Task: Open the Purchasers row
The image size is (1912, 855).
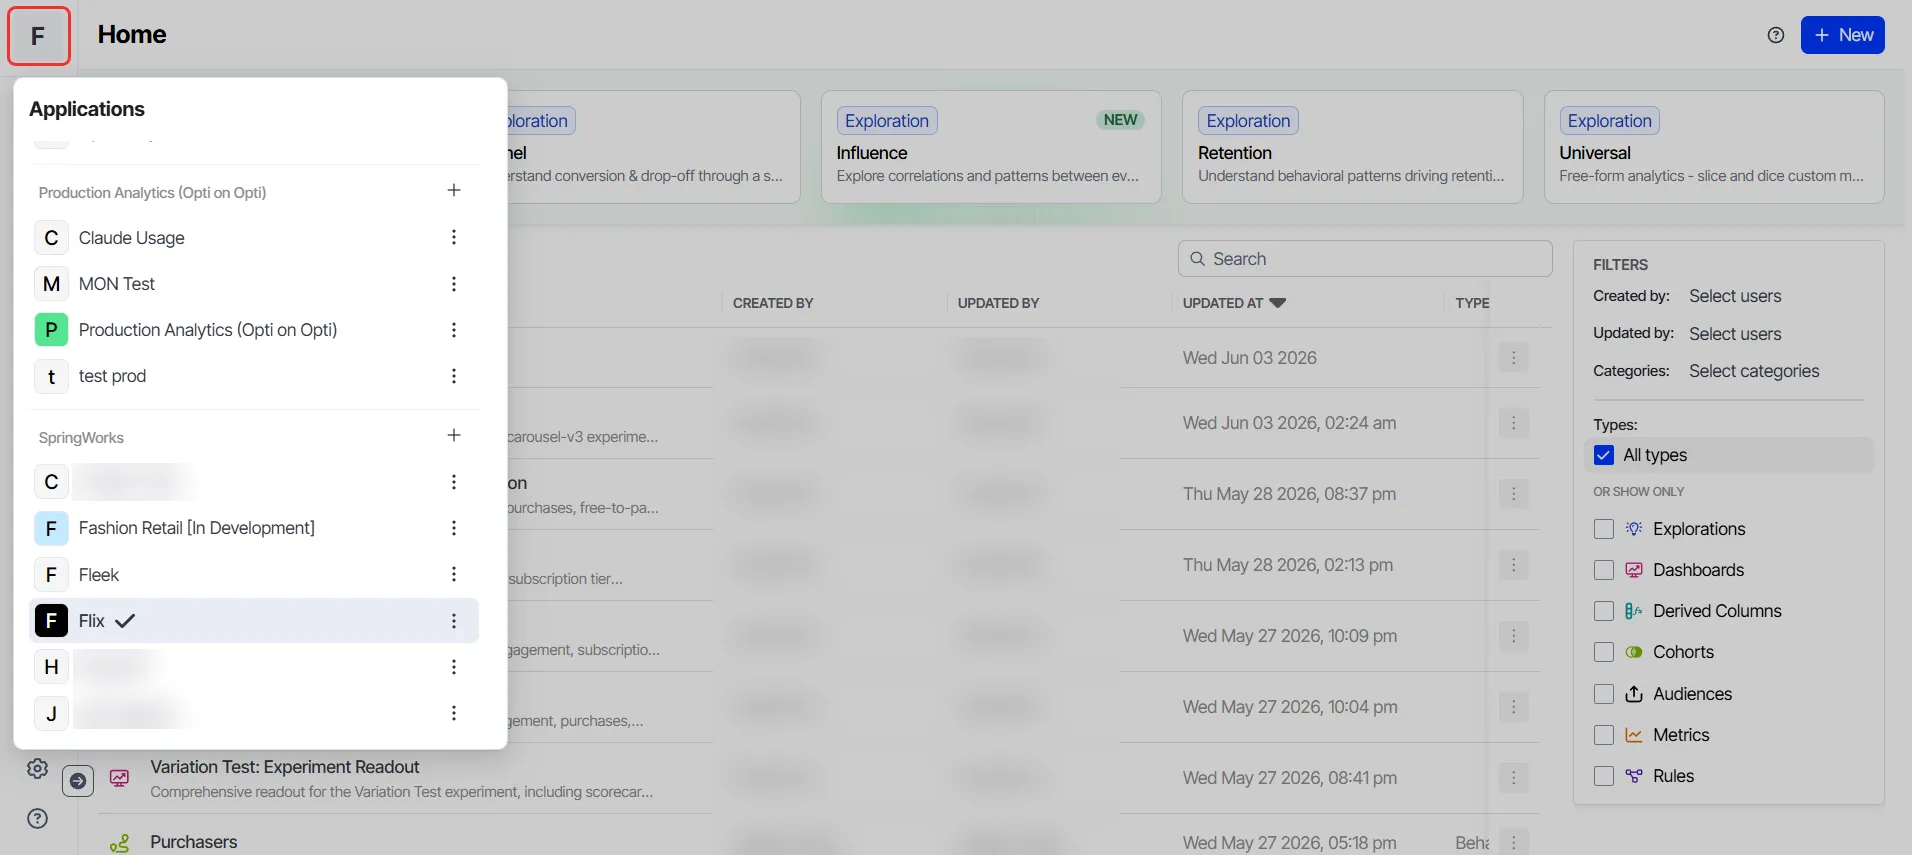Action: tap(194, 842)
